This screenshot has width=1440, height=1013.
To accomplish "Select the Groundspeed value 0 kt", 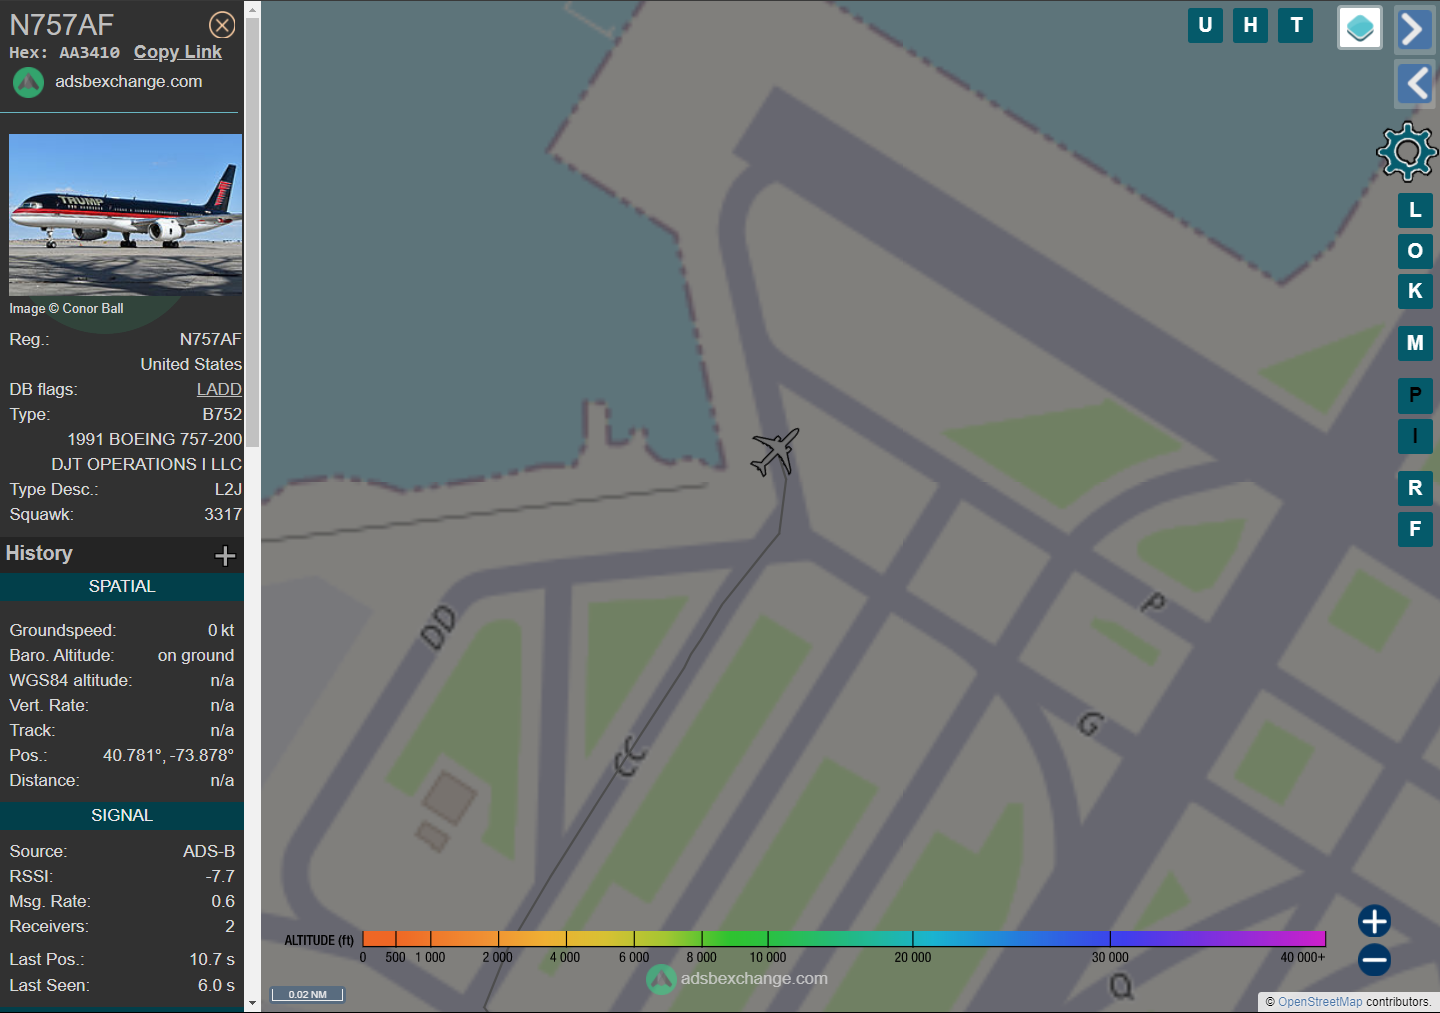I will click(221, 630).
